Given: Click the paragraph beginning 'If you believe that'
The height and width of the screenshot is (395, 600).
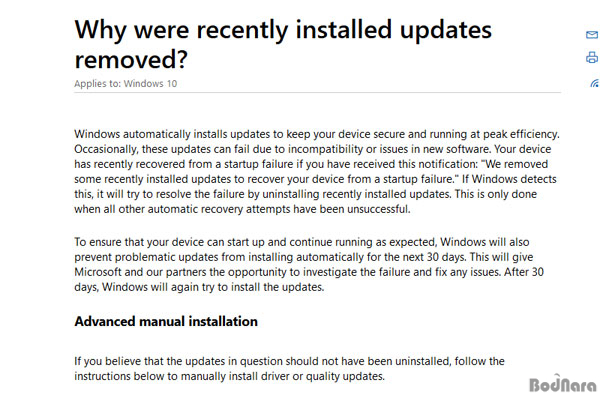Looking at the screenshot, I should (x=289, y=369).
